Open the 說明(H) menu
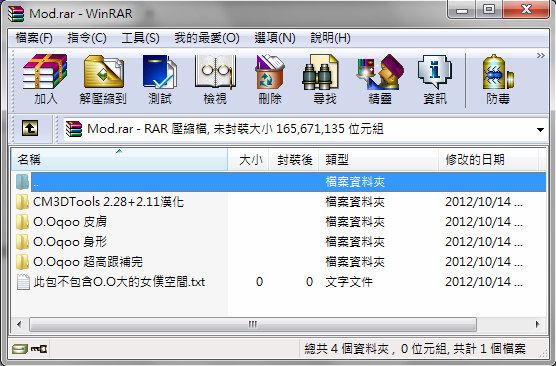The image size is (556, 366). [330, 38]
